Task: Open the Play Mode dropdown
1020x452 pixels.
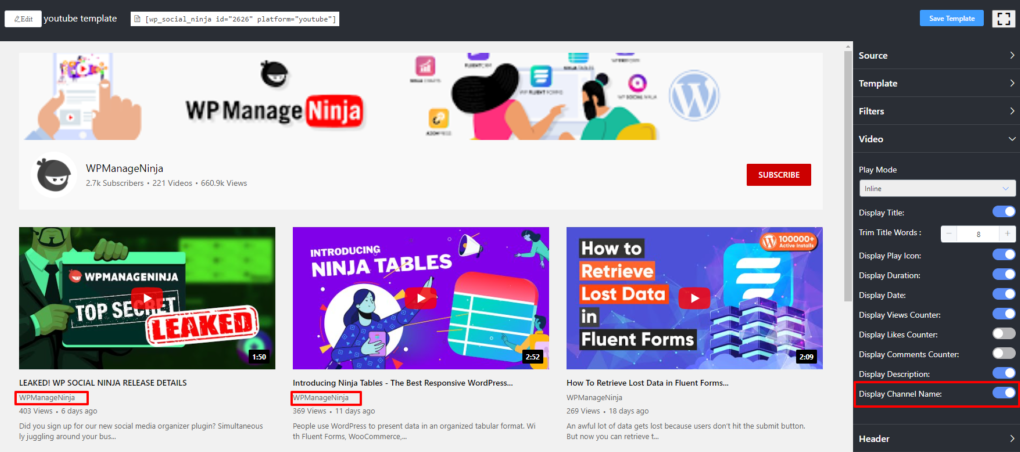Action: [936, 189]
